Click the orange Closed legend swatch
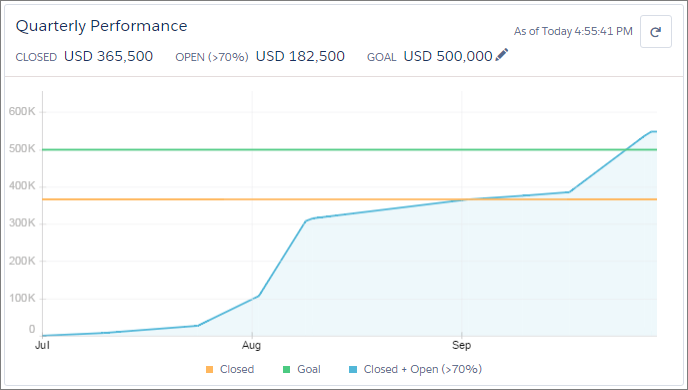The image size is (688, 390). coord(210,370)
